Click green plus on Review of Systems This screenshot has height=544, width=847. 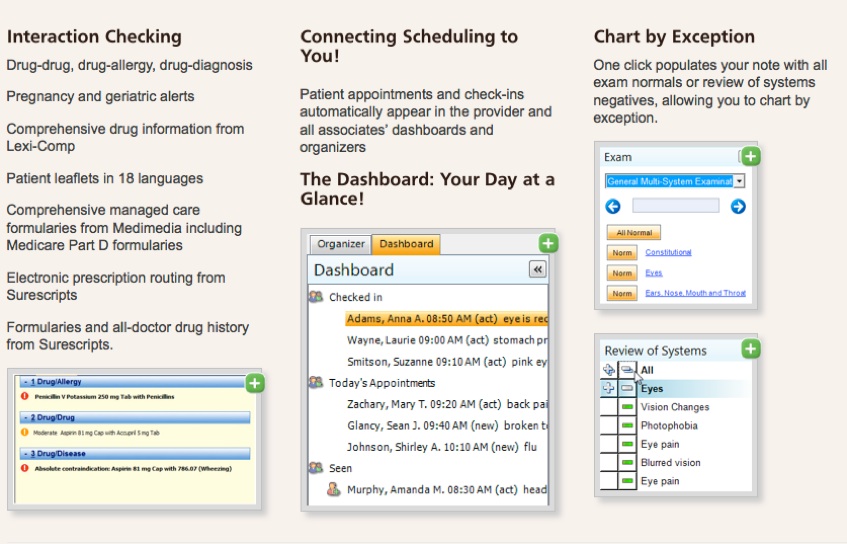(751, 349)
